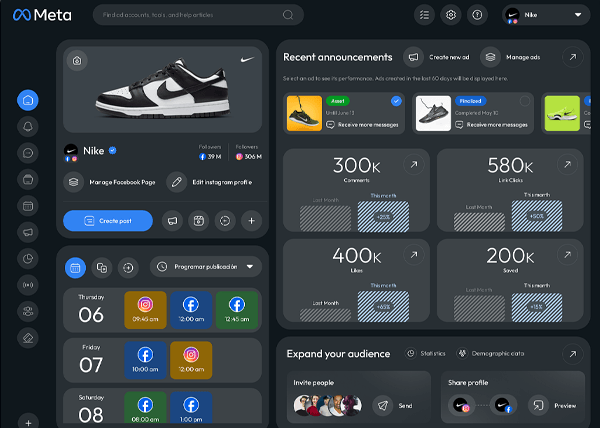
Task: Open the yellow sneaker ad thumbnail
Action: pos(304,113)
